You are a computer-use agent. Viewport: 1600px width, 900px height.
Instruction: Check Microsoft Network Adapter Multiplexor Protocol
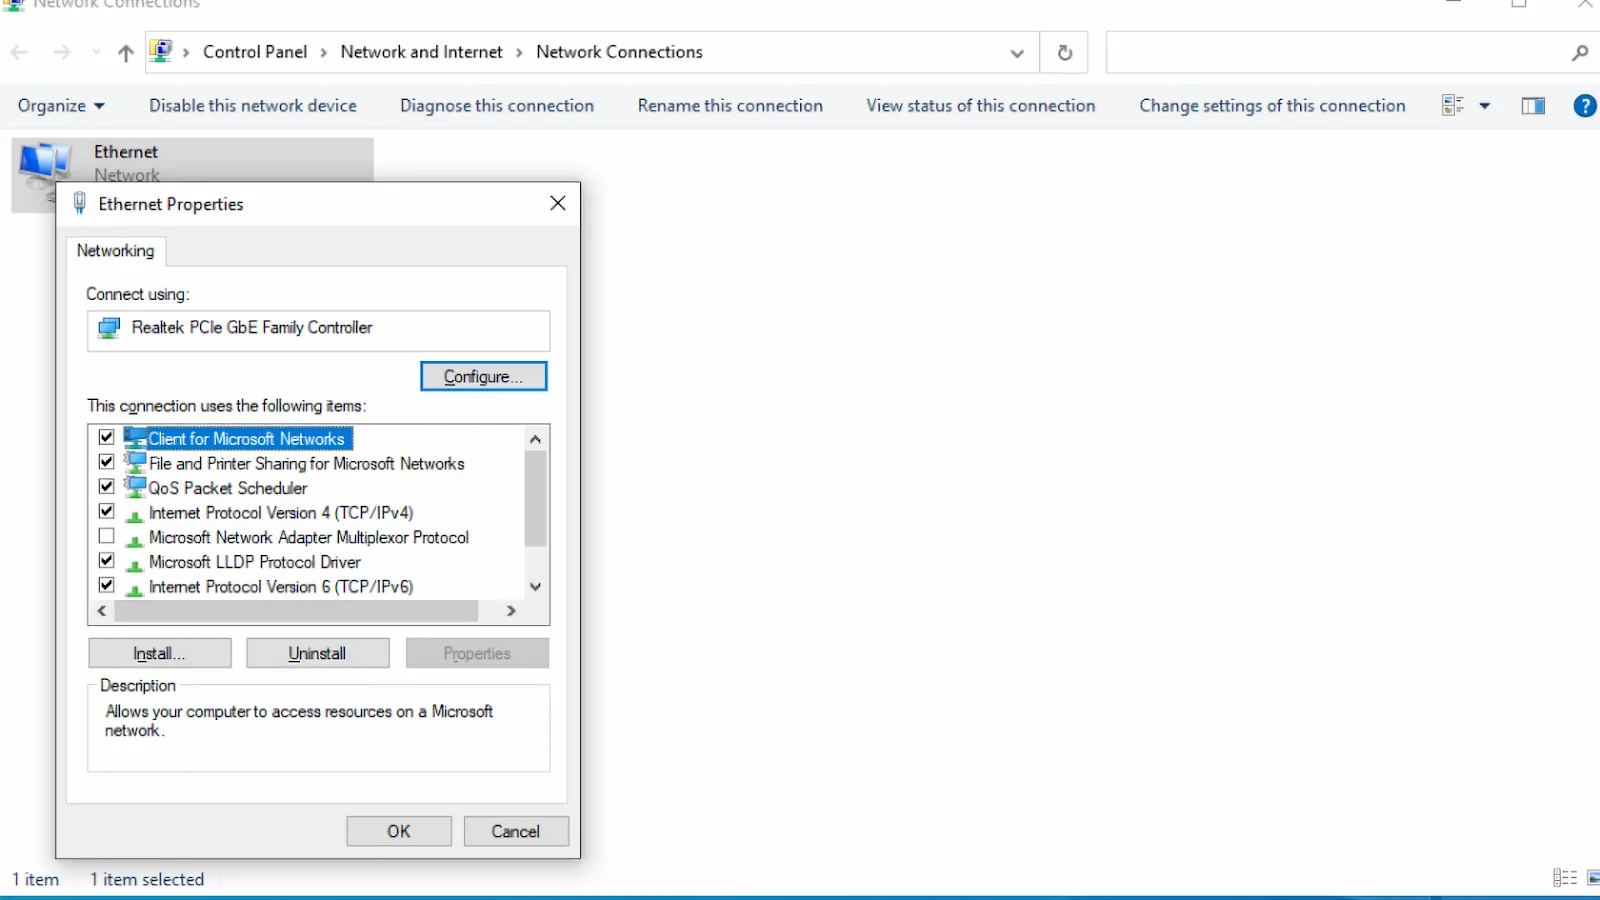pyautogui.click(x=107, y=536)
